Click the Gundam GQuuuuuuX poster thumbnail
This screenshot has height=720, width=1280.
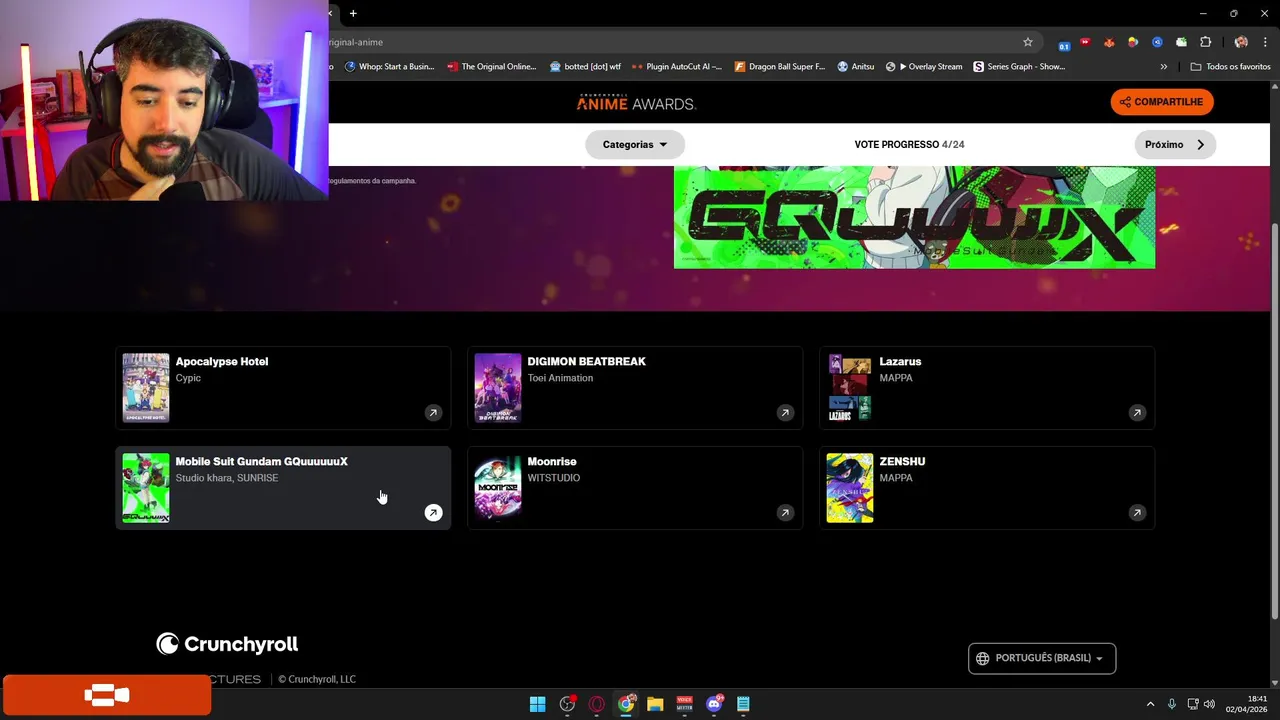click(x=146, y=488)
